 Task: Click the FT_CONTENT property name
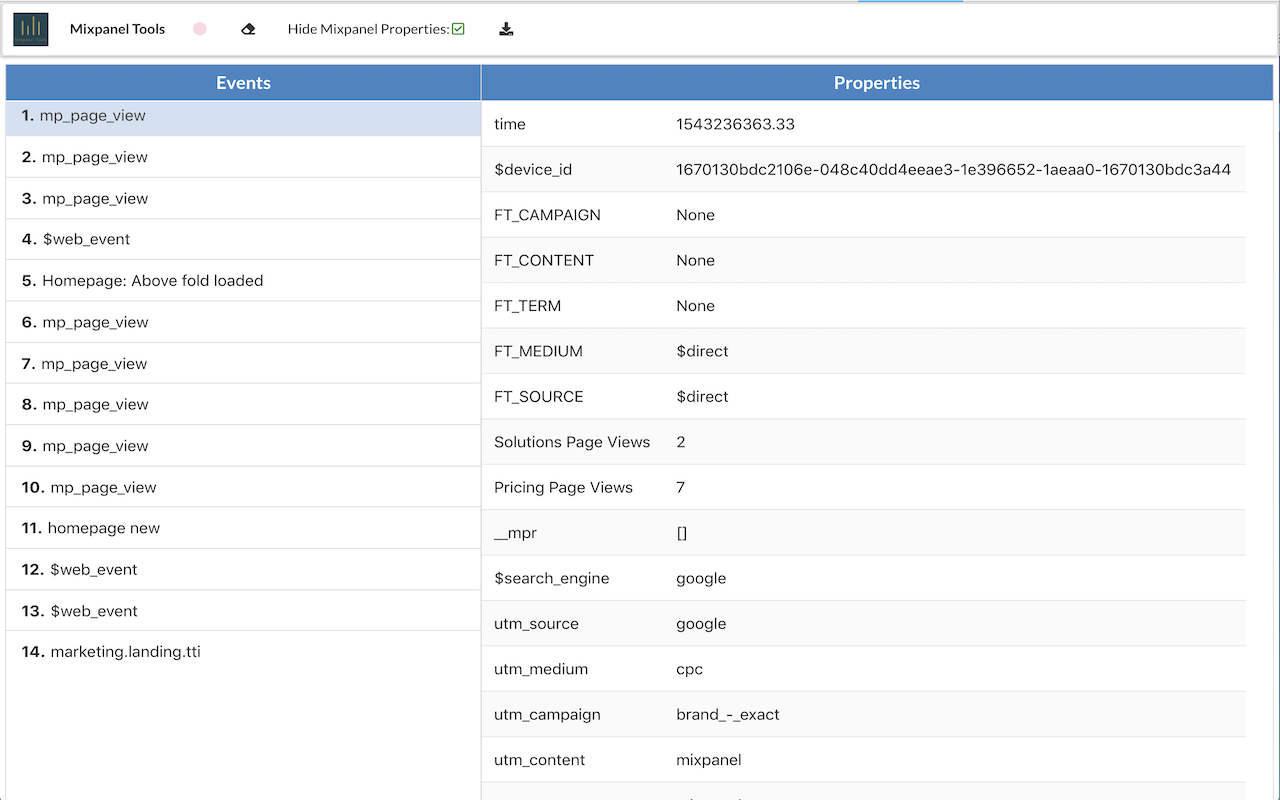tap(544, 260)
